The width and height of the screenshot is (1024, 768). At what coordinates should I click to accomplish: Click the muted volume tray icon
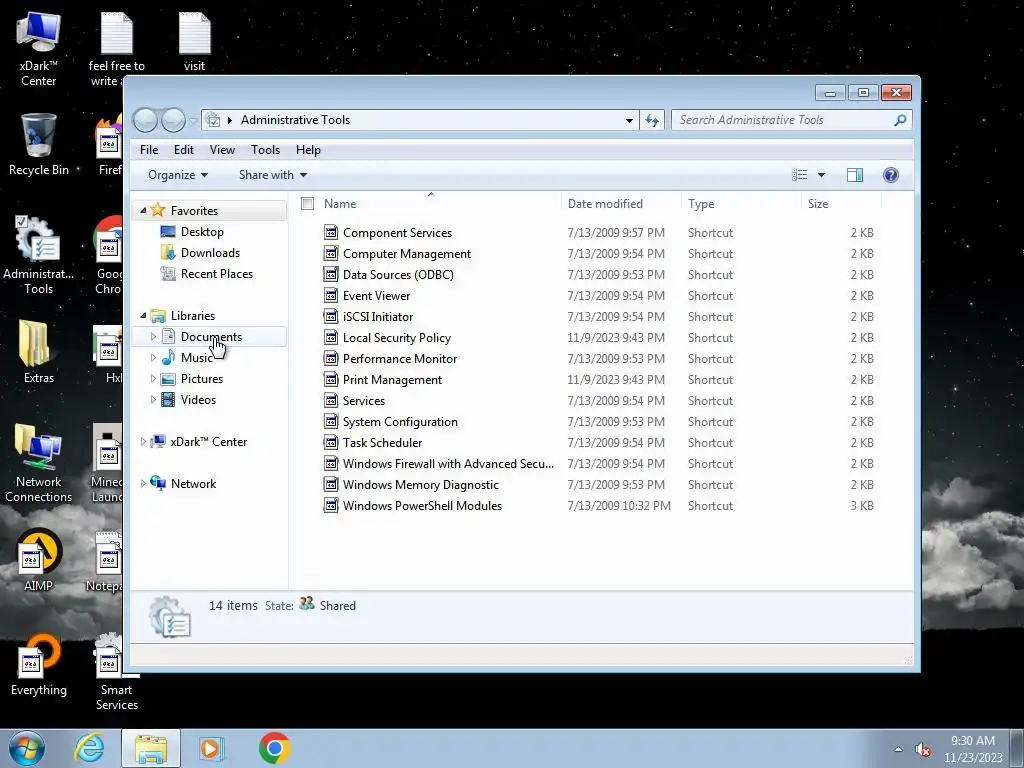point(923,750)
